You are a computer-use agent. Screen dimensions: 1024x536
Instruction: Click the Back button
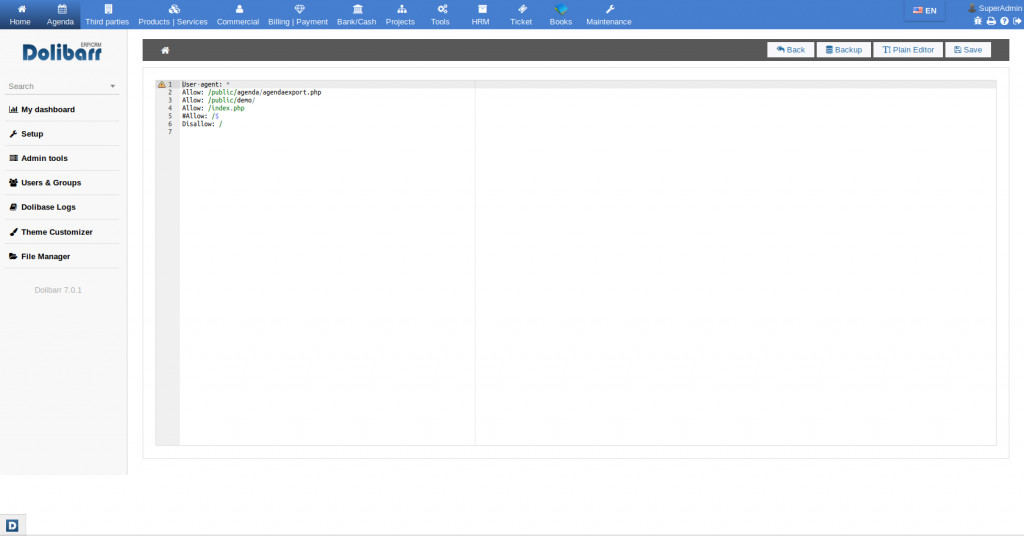[790, 50]
